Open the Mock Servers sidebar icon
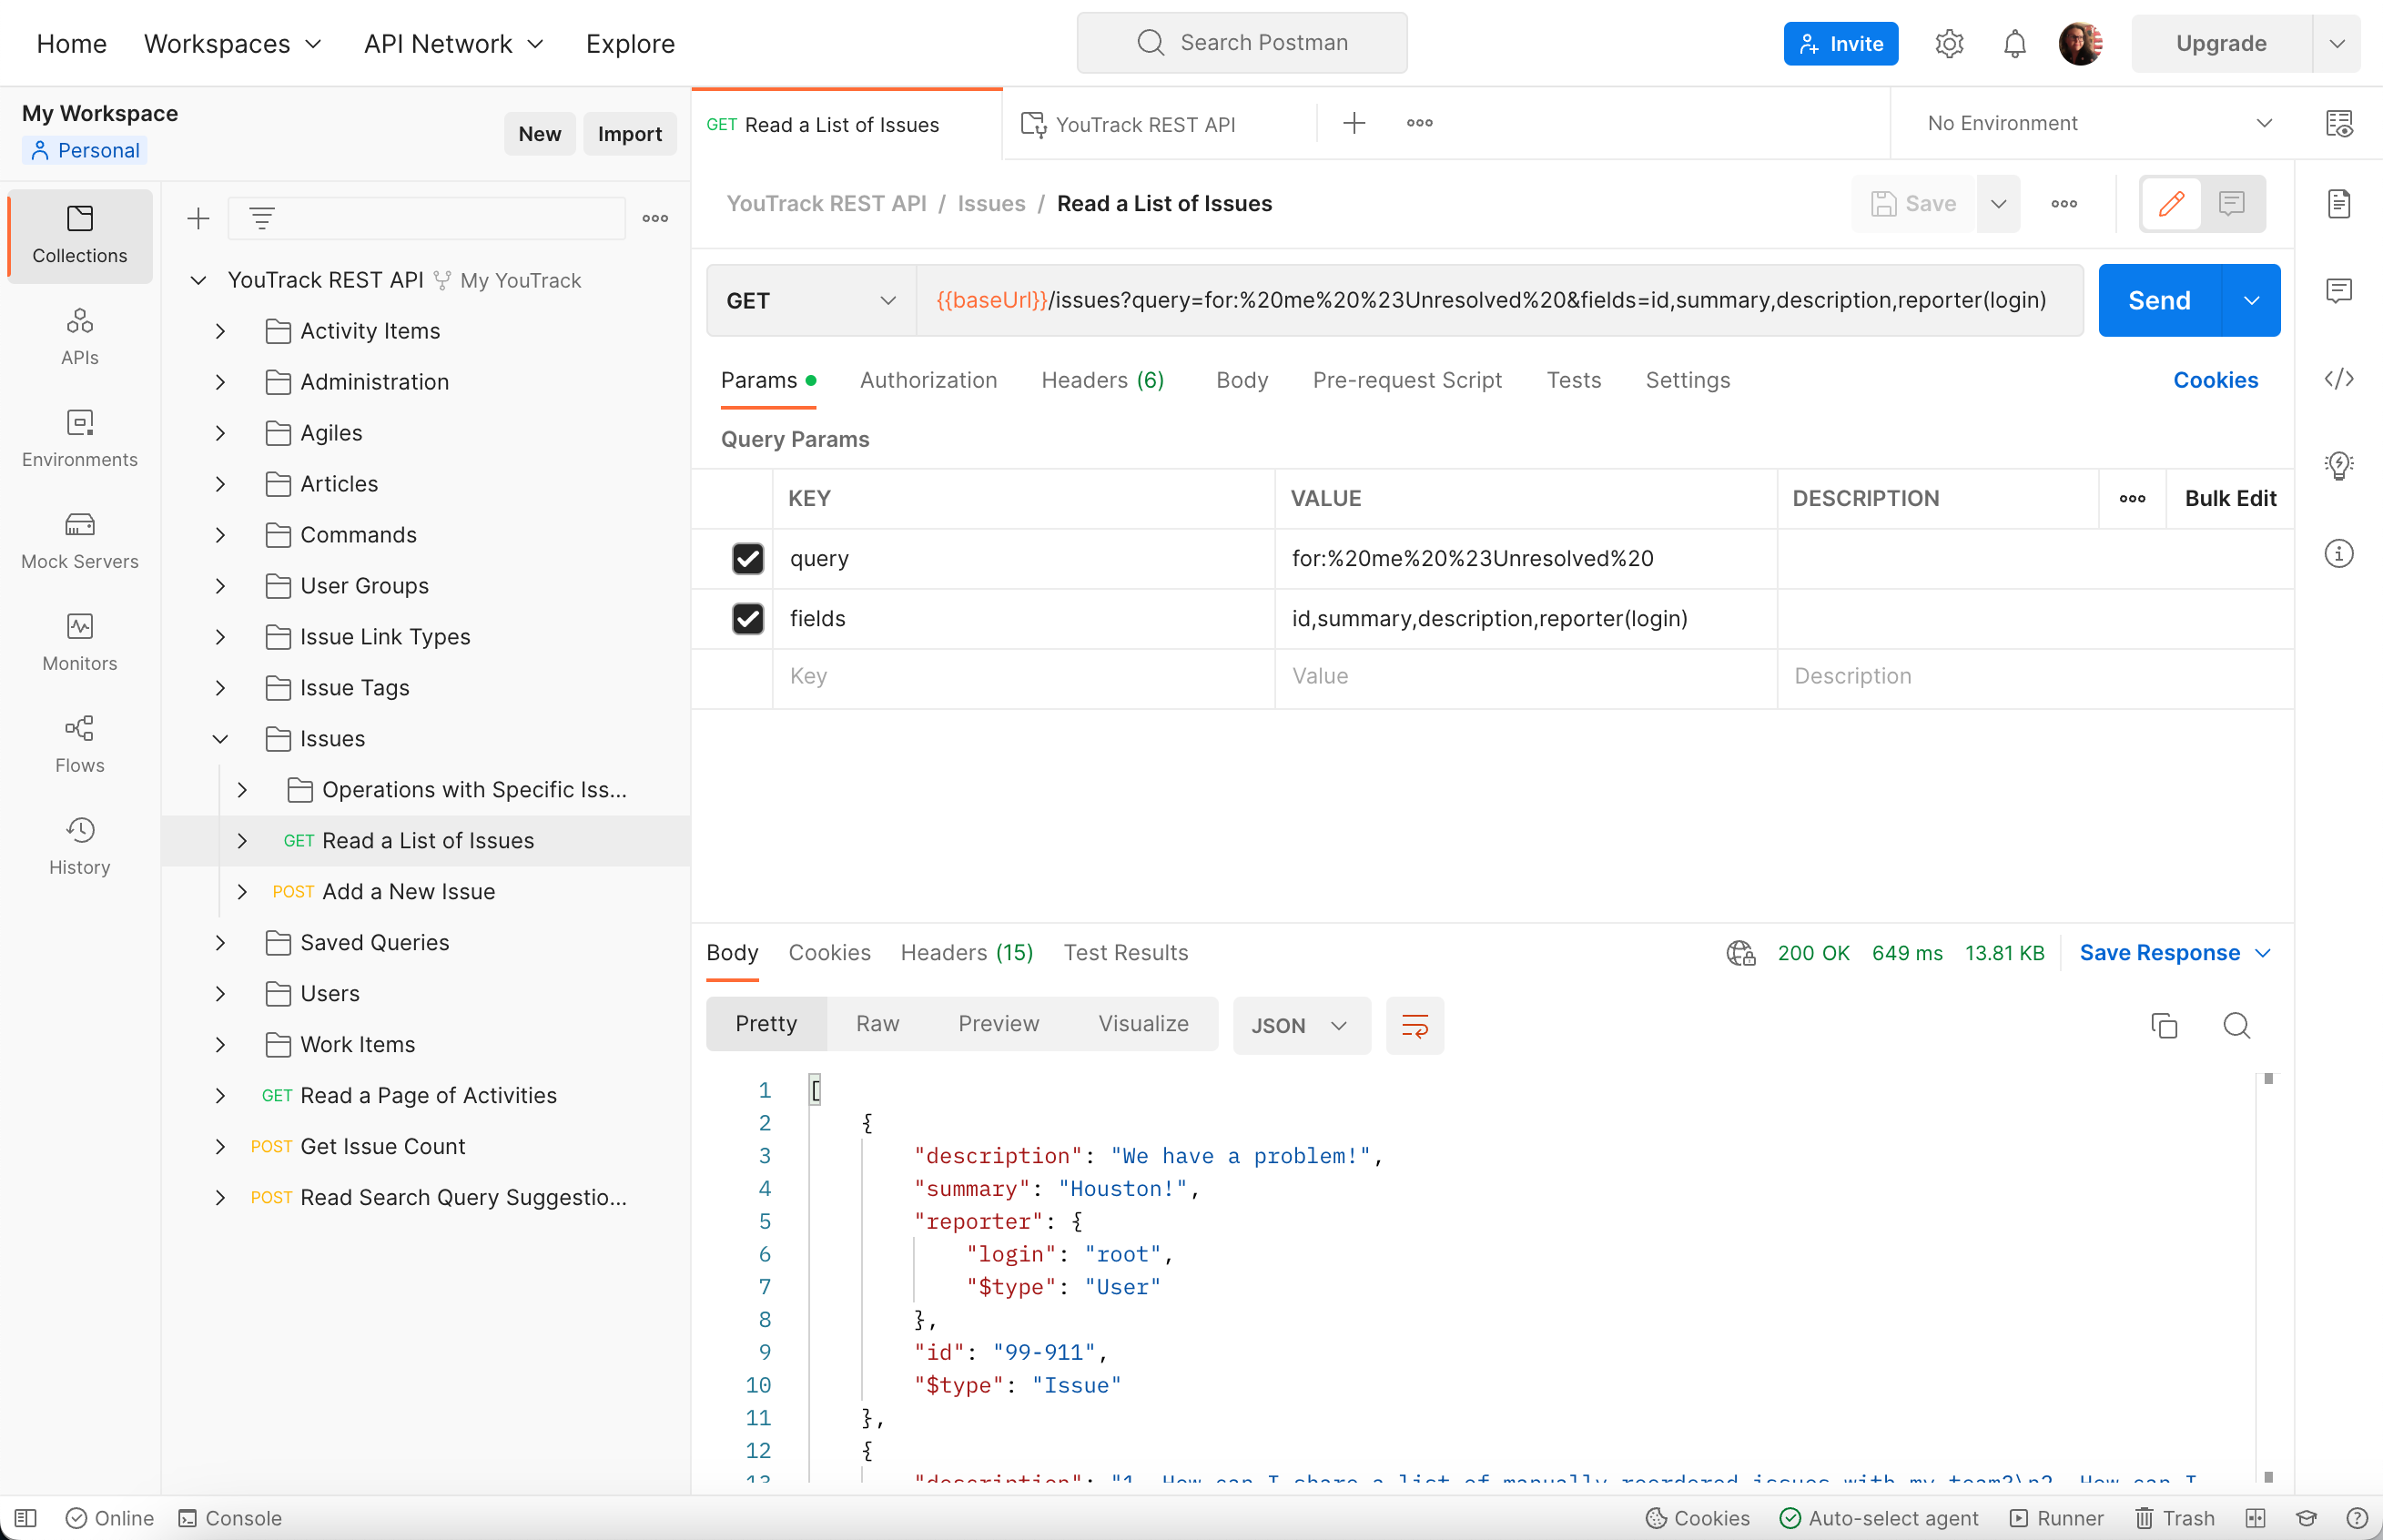Screen dimensions: 2383x1540 click(x=79, y=540)
